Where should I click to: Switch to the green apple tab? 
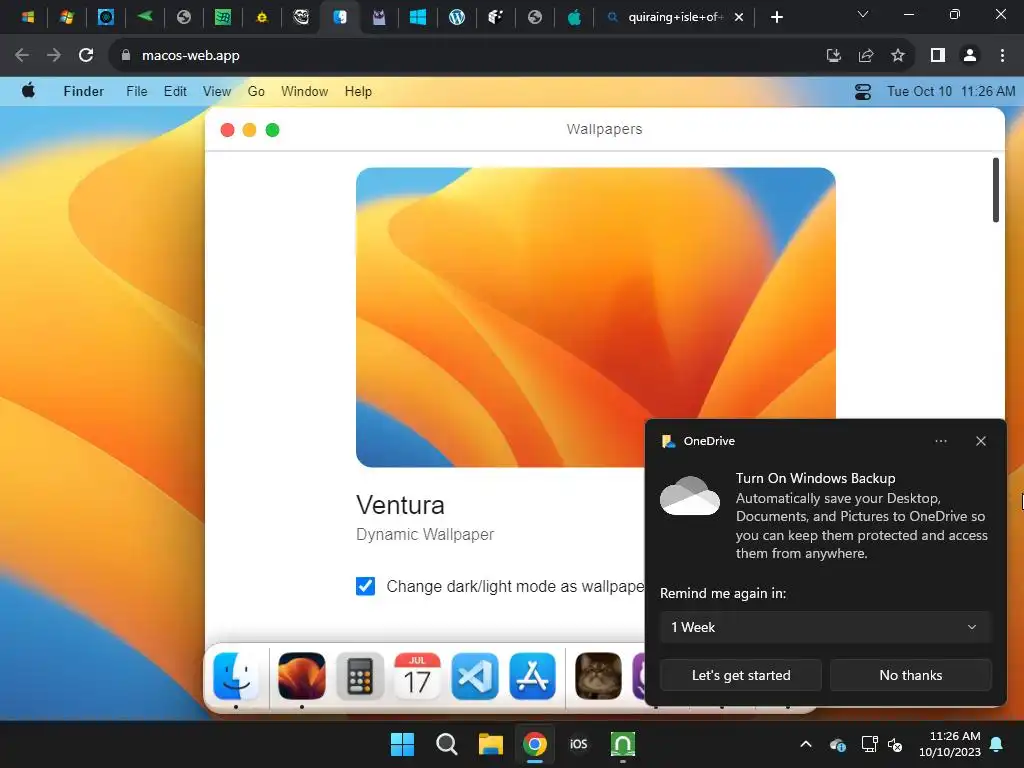[x=573, y=17]
